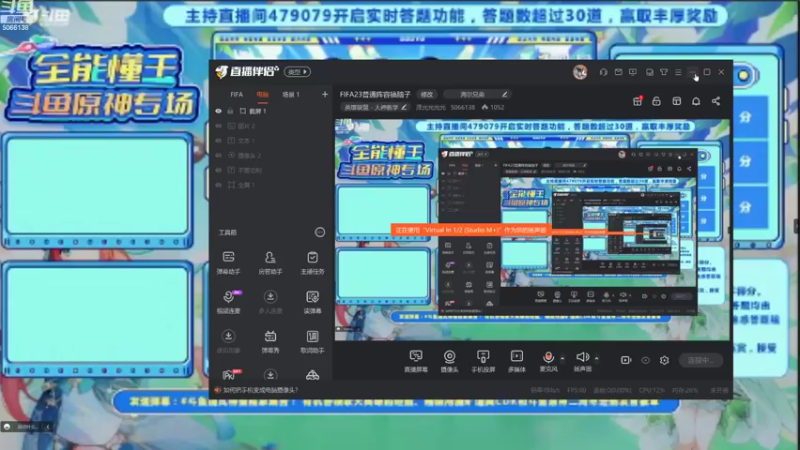800x450 pixels.
Task: Open the 歌词助手 tool
Action: tap(312, 341)
